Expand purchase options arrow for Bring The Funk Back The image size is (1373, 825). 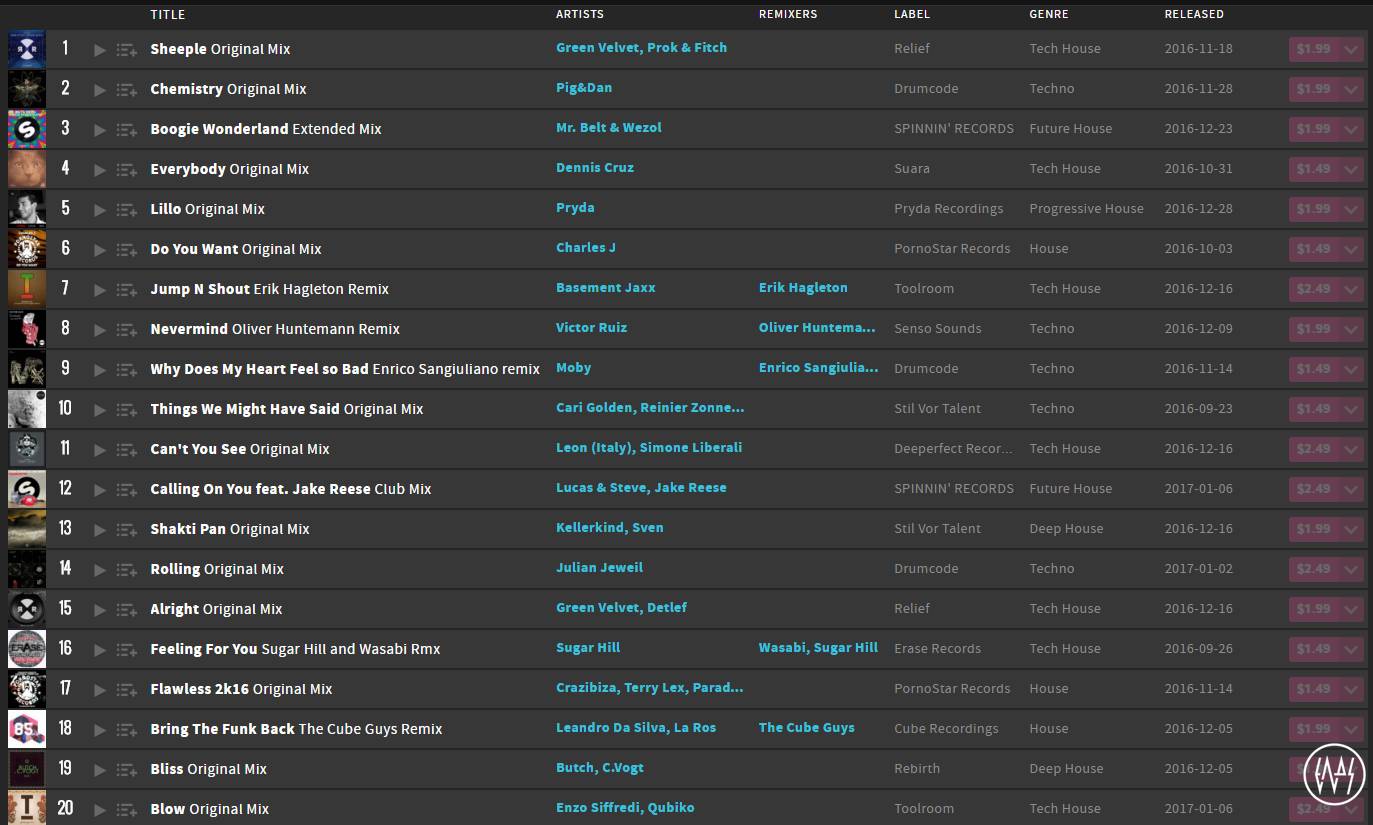point(1352,729)
